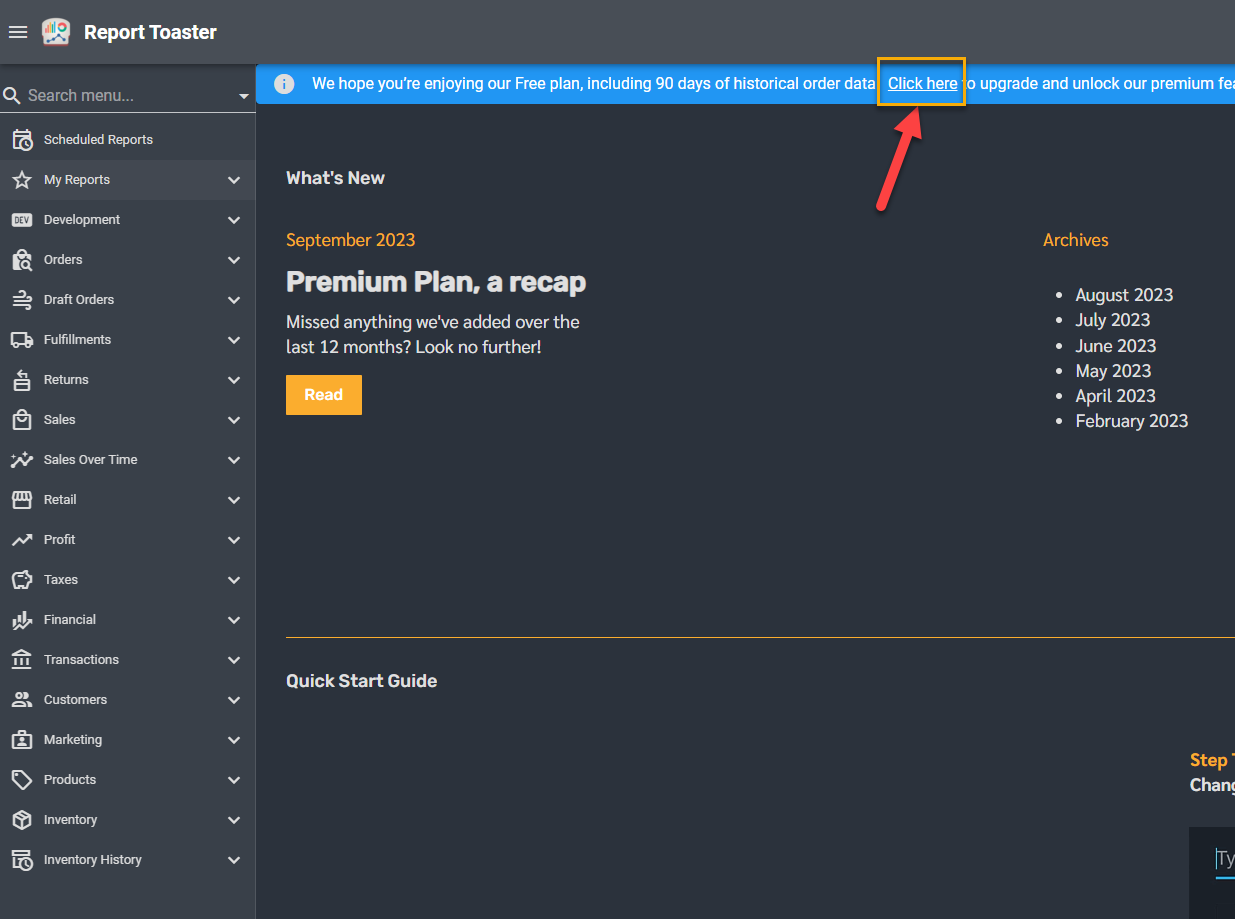Click the hamburger menu icon
Viewport: 1235px width, 919px height.
17,32
